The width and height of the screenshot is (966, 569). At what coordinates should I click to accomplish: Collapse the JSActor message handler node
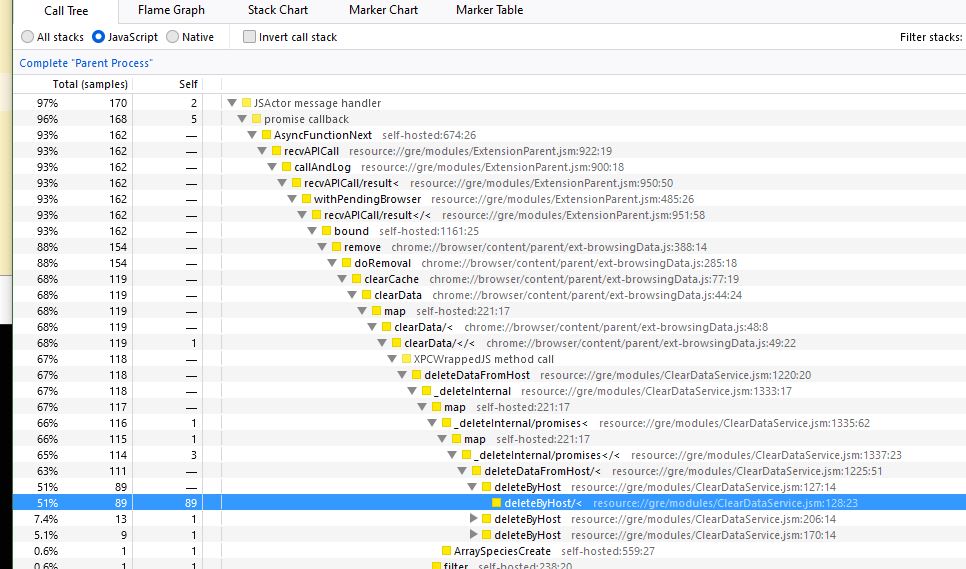click(232, 103)
